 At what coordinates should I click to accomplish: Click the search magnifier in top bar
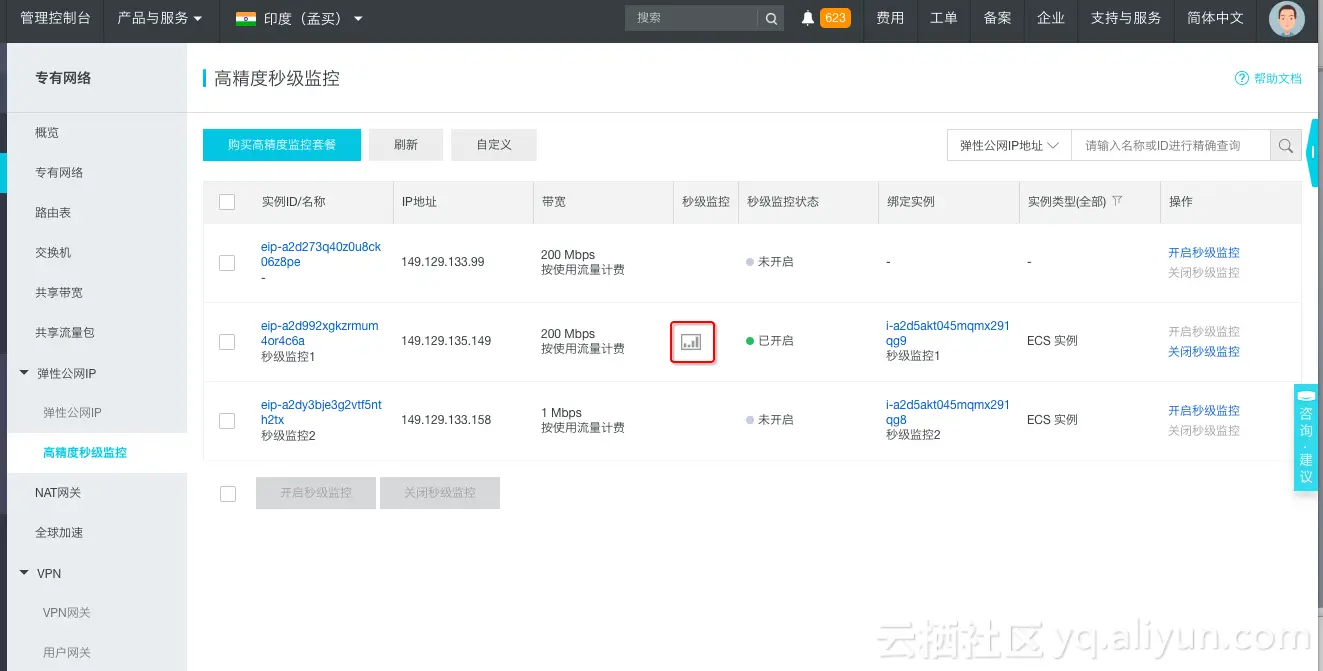coord(771,18)
